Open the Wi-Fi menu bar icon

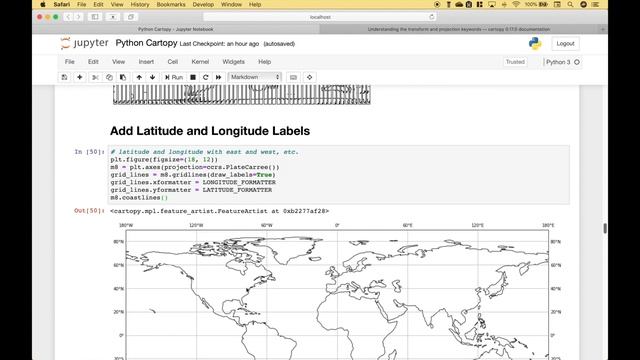pos(516,4)
